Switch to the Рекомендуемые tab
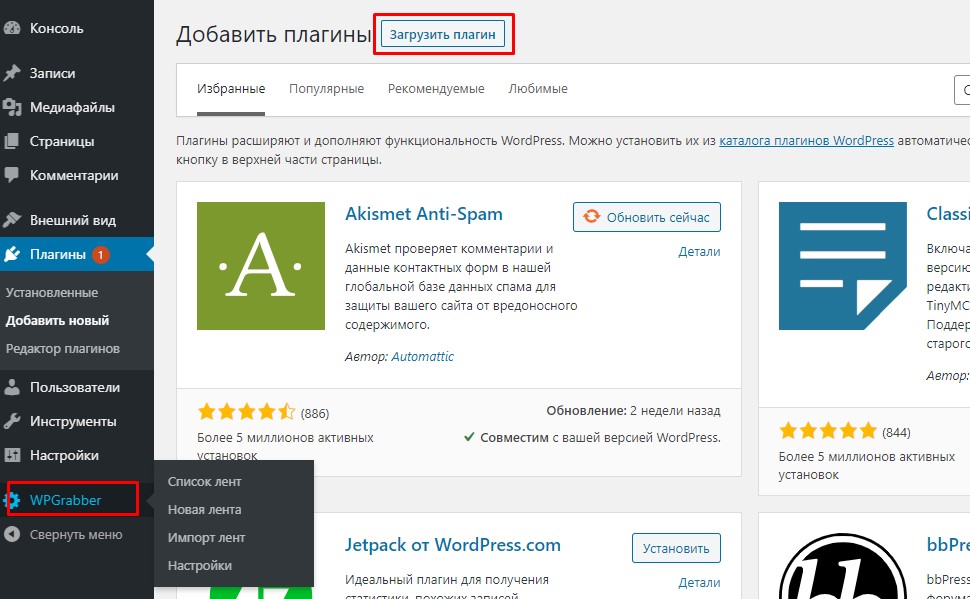 [436, 88]
